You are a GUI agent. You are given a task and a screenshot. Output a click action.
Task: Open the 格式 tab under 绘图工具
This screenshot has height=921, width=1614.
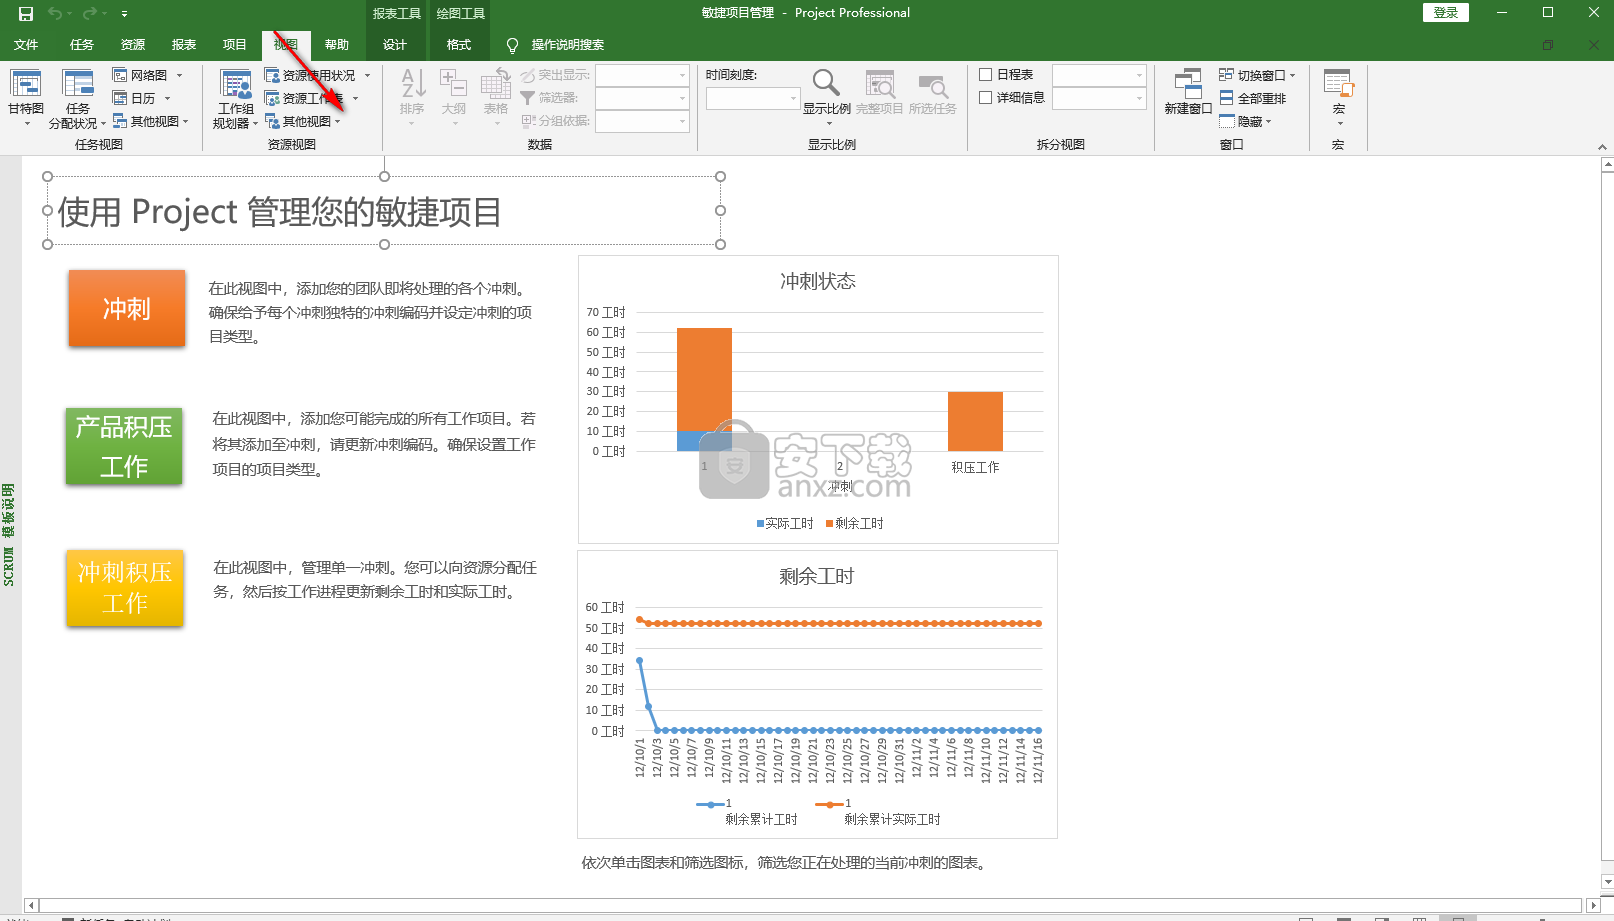[459, 45]
